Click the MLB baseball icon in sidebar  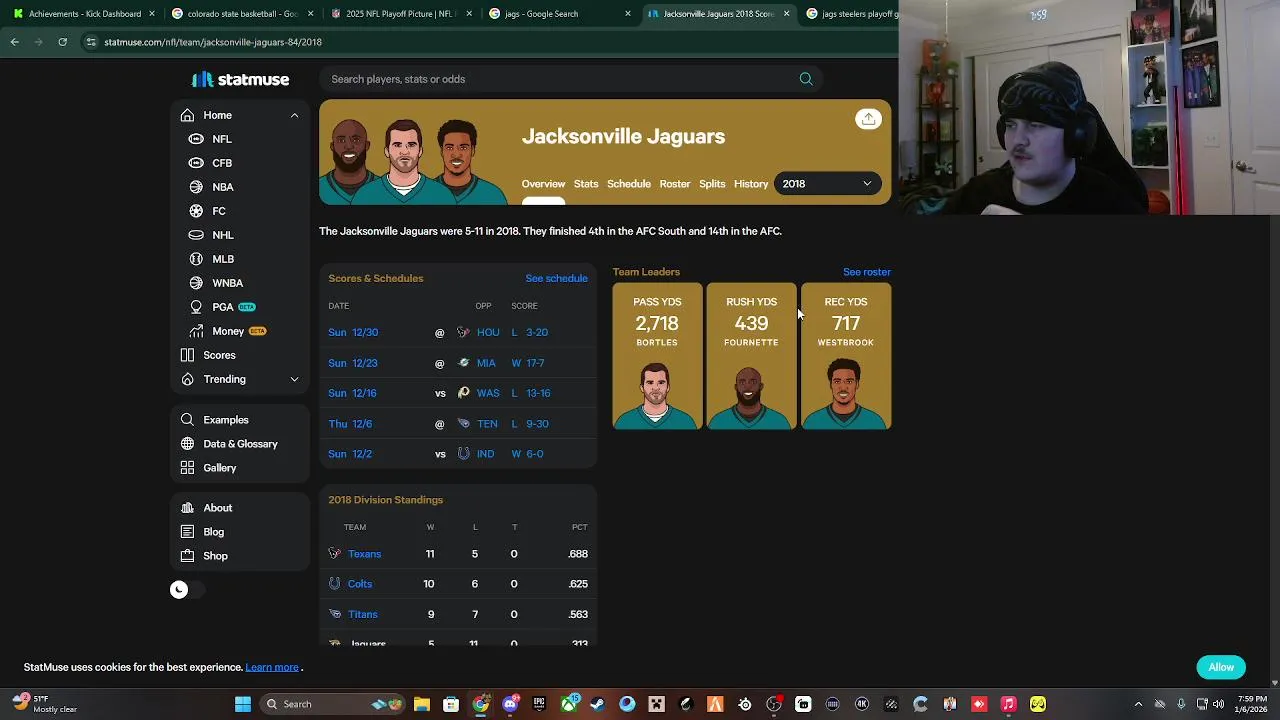pyautogui.click(x=196, y=259)
